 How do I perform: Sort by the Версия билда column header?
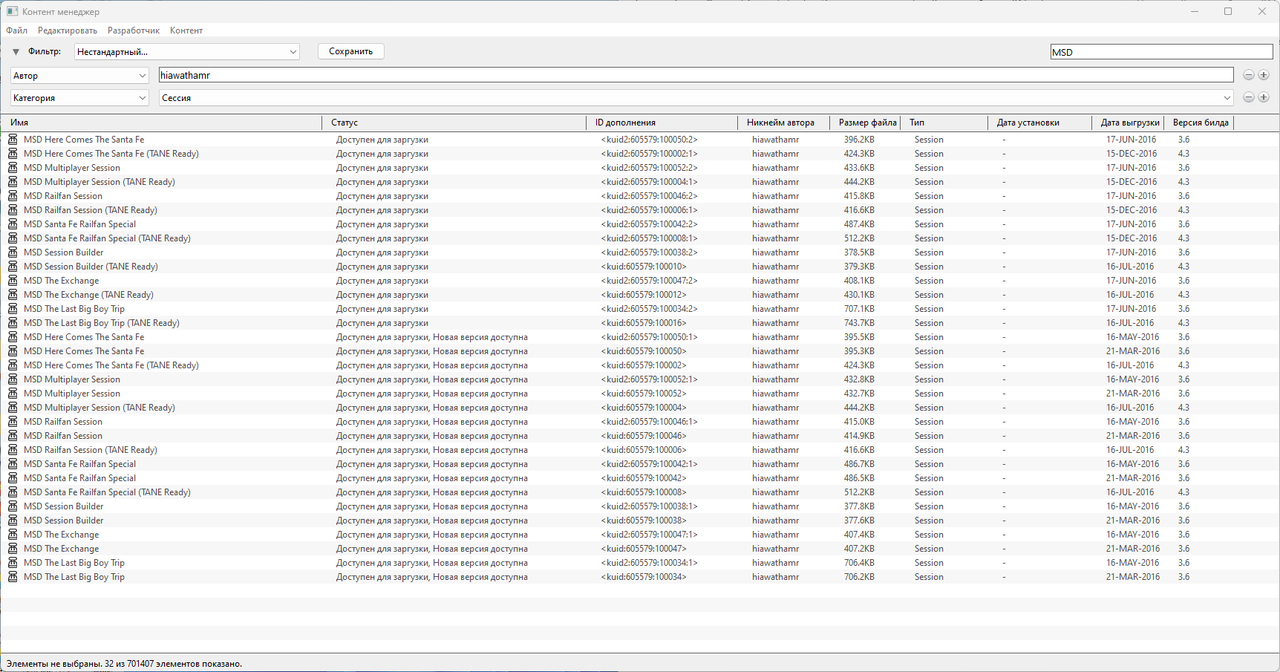tap(1201, 123)
